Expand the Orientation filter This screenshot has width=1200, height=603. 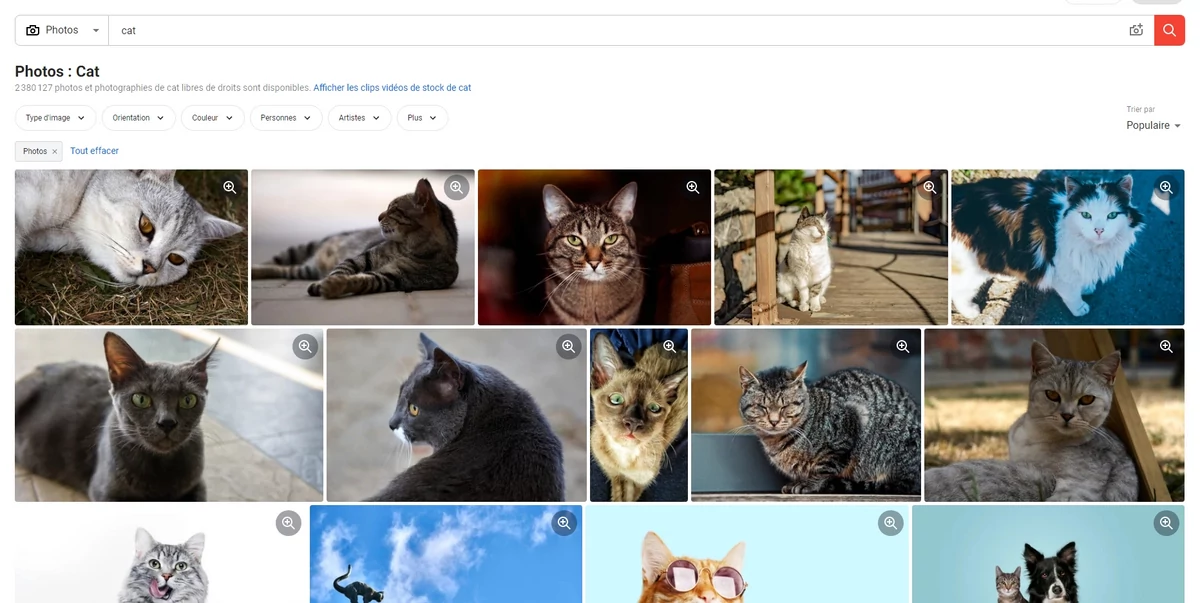point(138,118)
